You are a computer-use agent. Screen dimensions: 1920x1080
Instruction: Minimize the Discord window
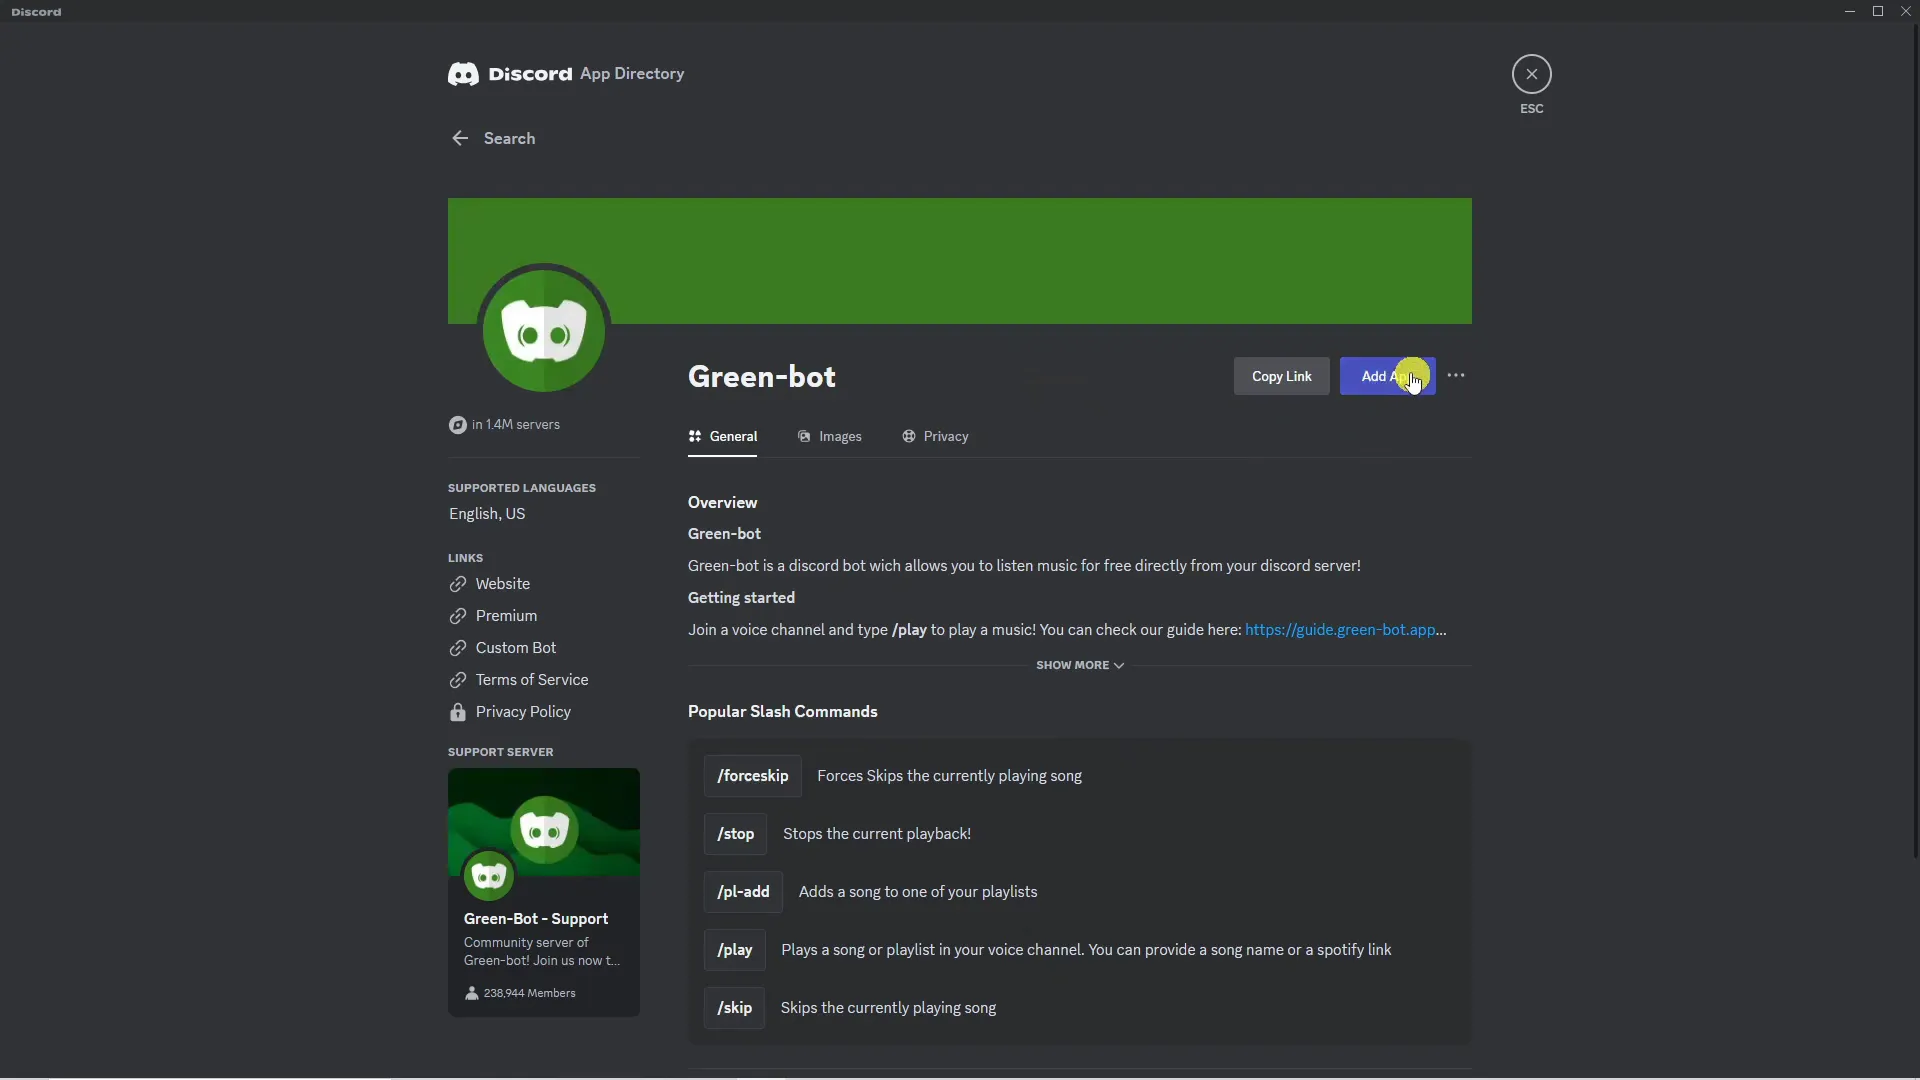pos(1850,11)
